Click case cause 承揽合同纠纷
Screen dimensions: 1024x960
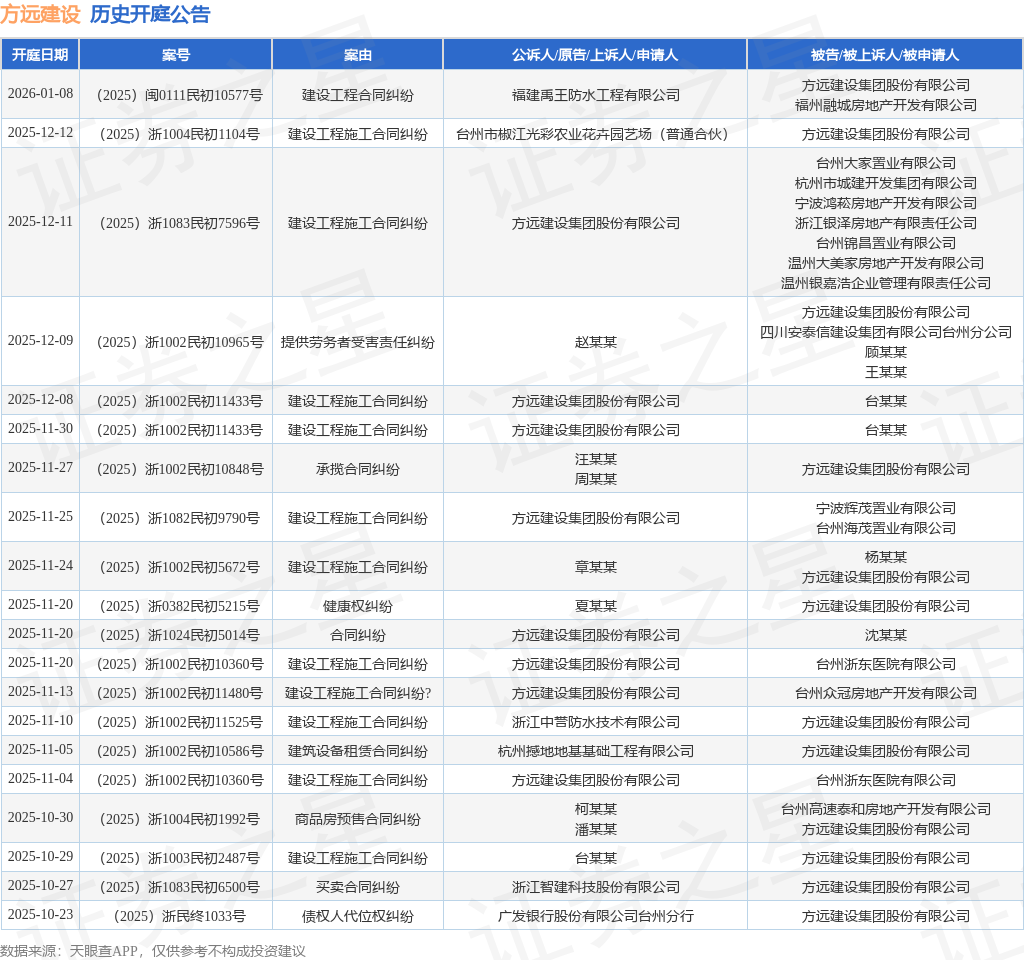(x=358, y=470)
